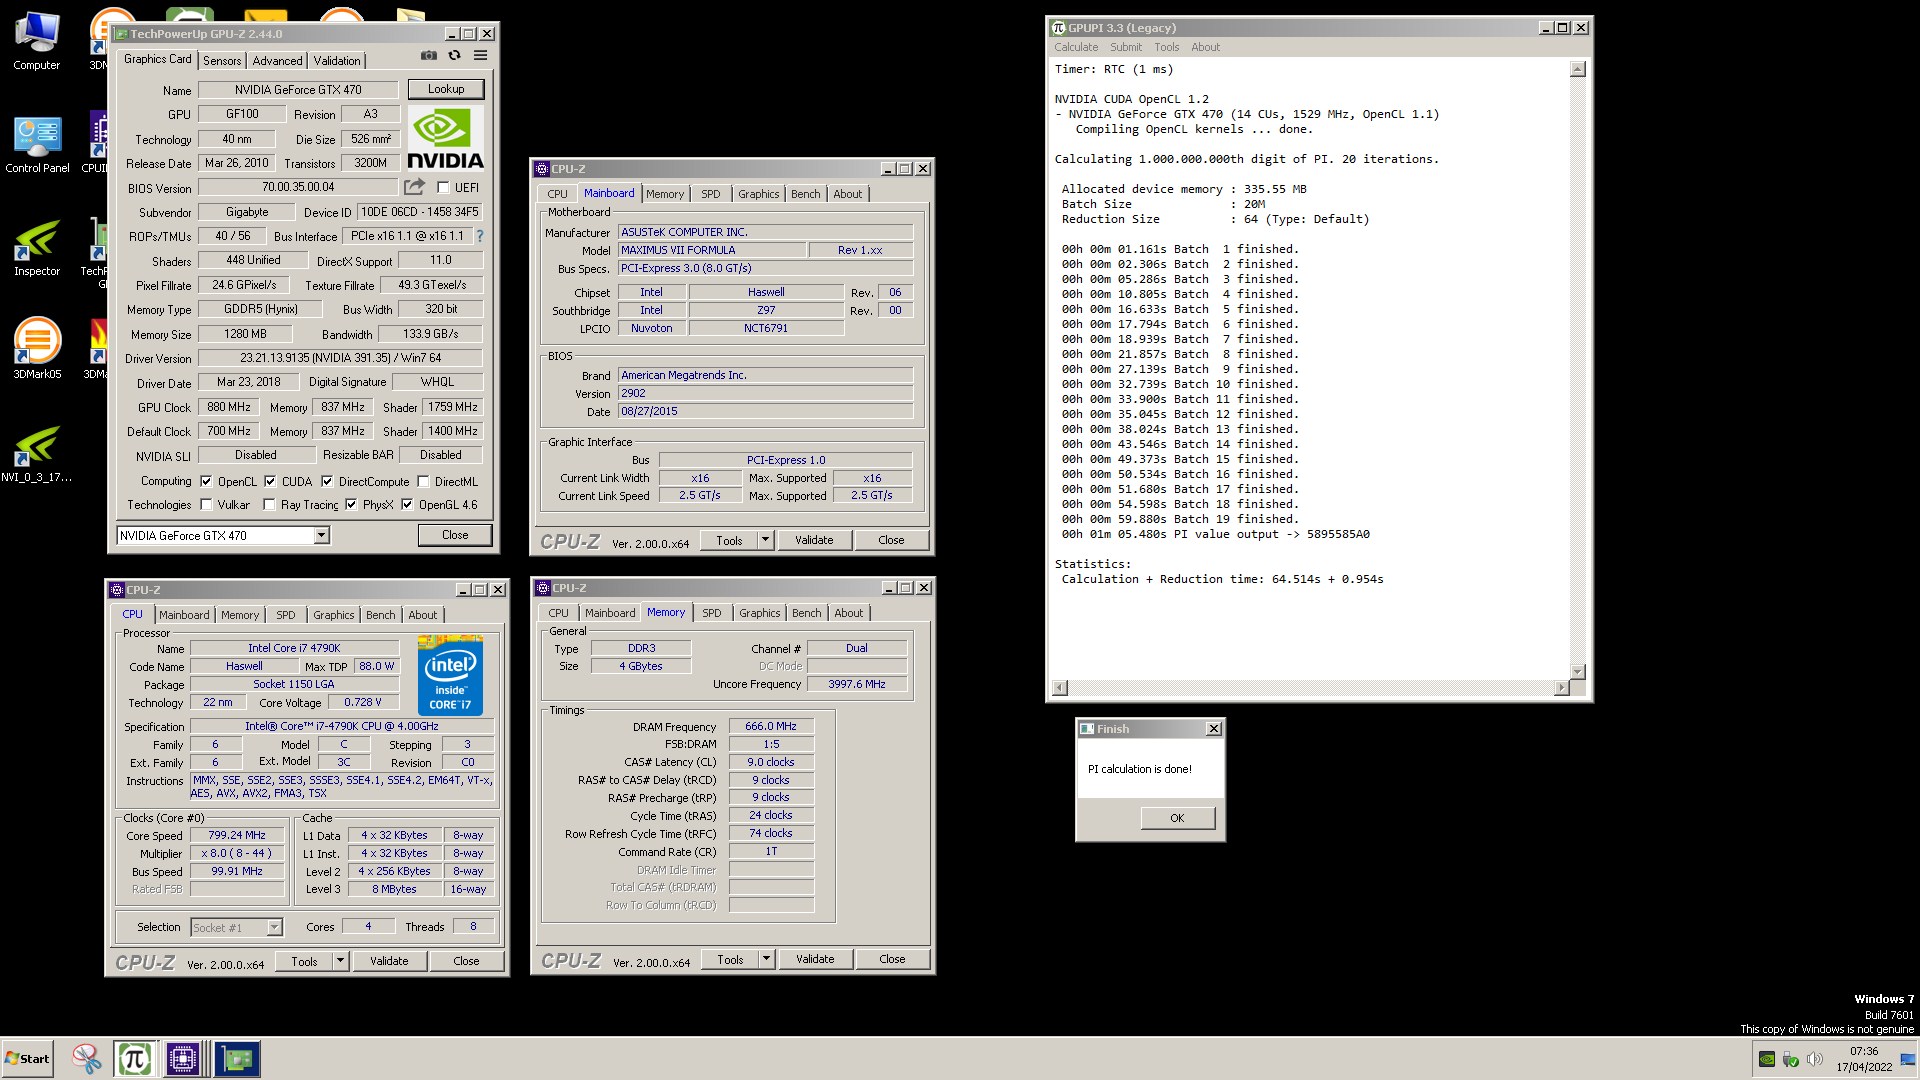Click the DRAM Frequency 666.0 MHz value
Viewport: 1920px width, 1080px height.
point(771,727)
